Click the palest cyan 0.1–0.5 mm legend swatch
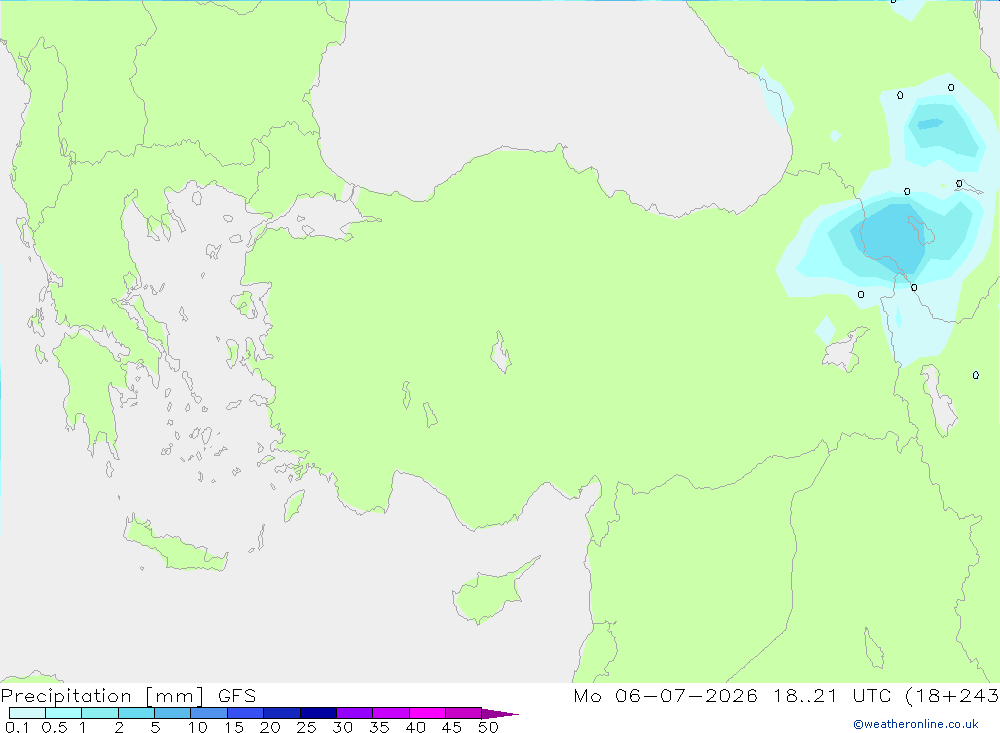The image size is (1000, 733). pos(27,713)
